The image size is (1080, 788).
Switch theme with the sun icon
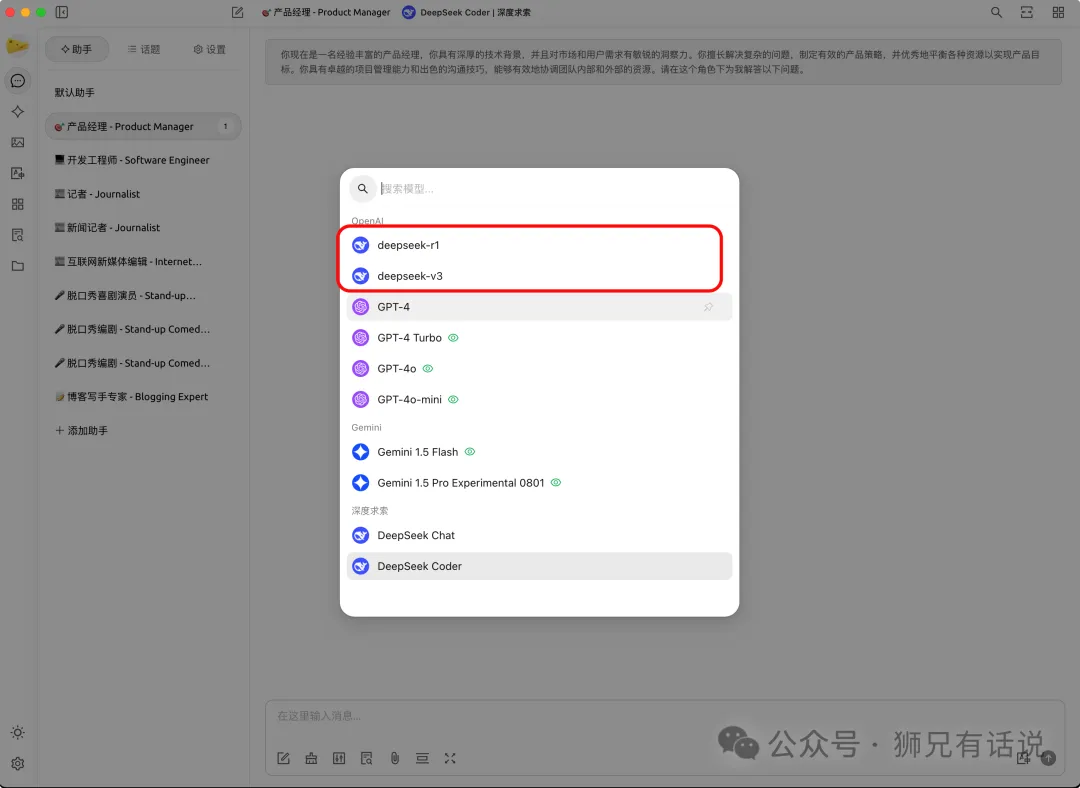(17, 733)
